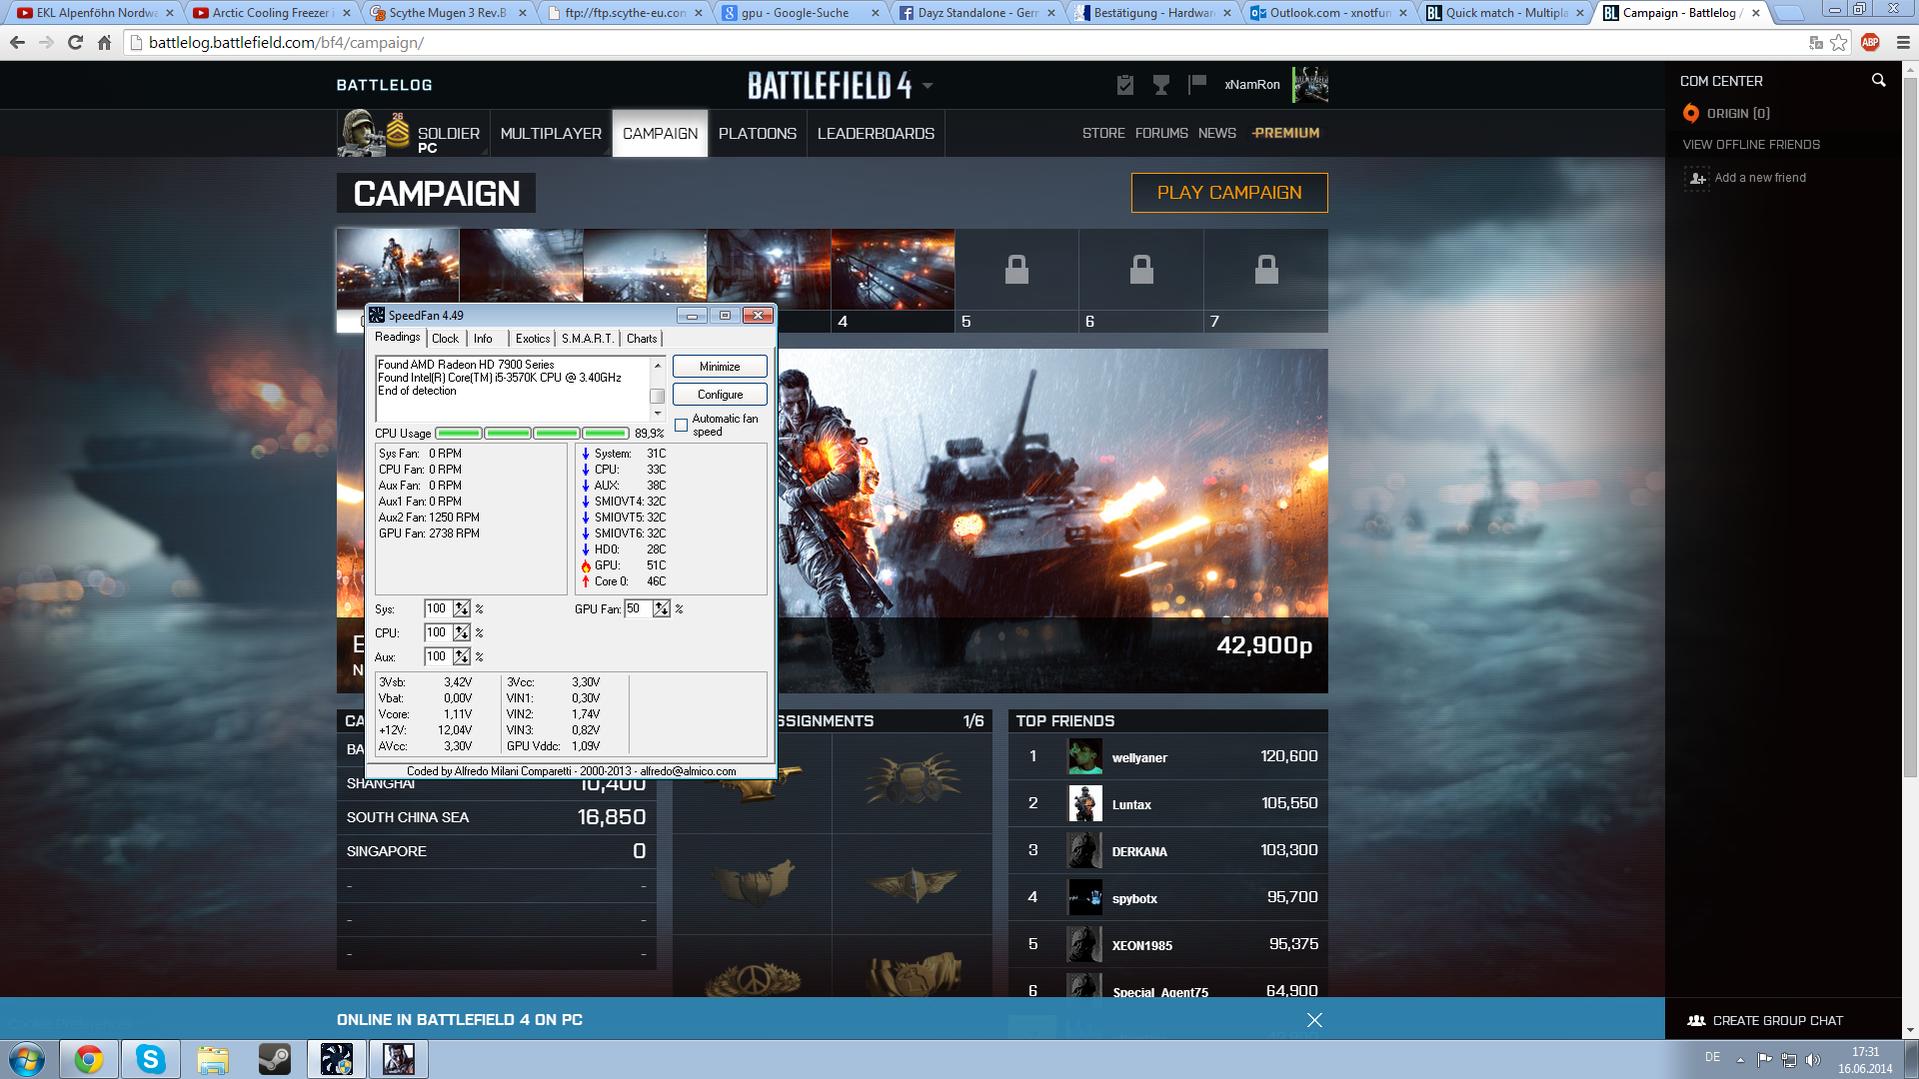
Task: Open the Battlelog Store link
Action: click(1103, 133)
